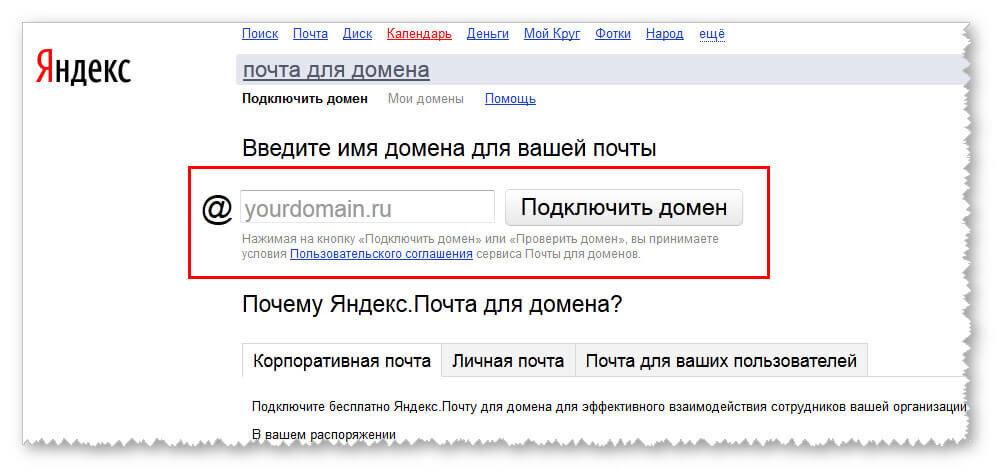Click the почта для домена header link
Viewport: 1001px width, 476px height.
[336, 70]
